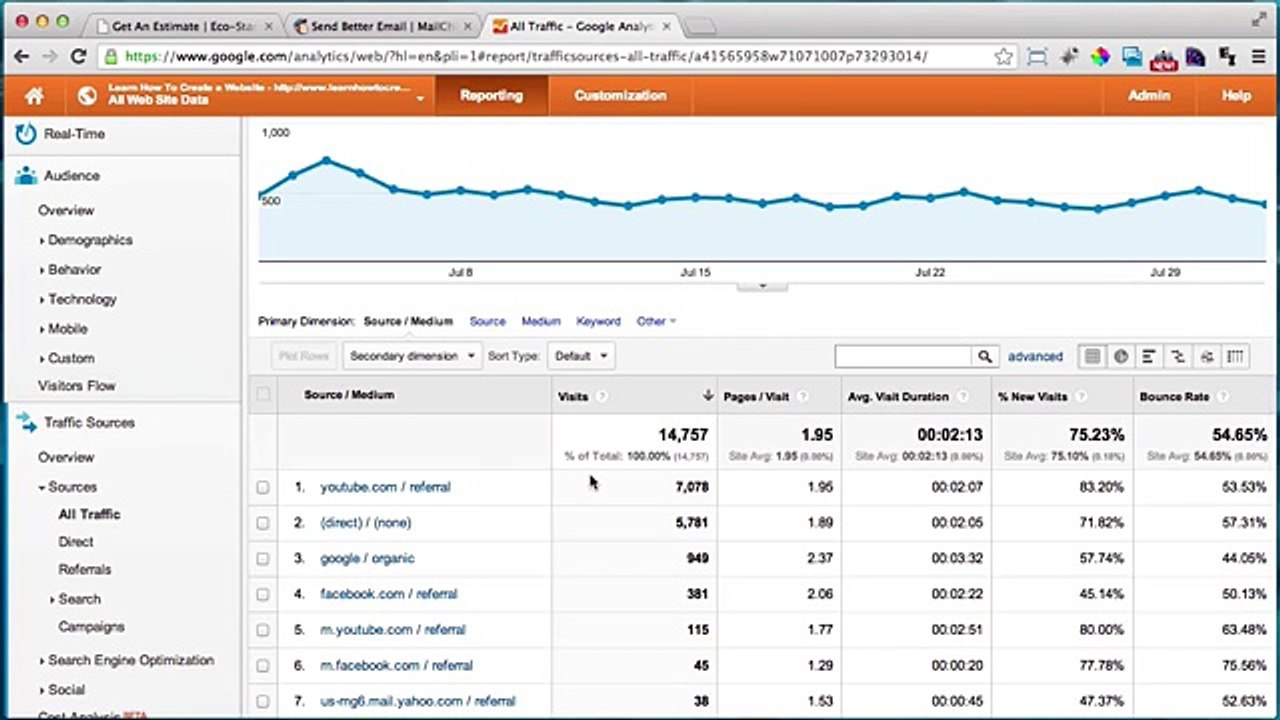
Task: Open the Traffic Sources arrows icon
Action: pos(25,423)
